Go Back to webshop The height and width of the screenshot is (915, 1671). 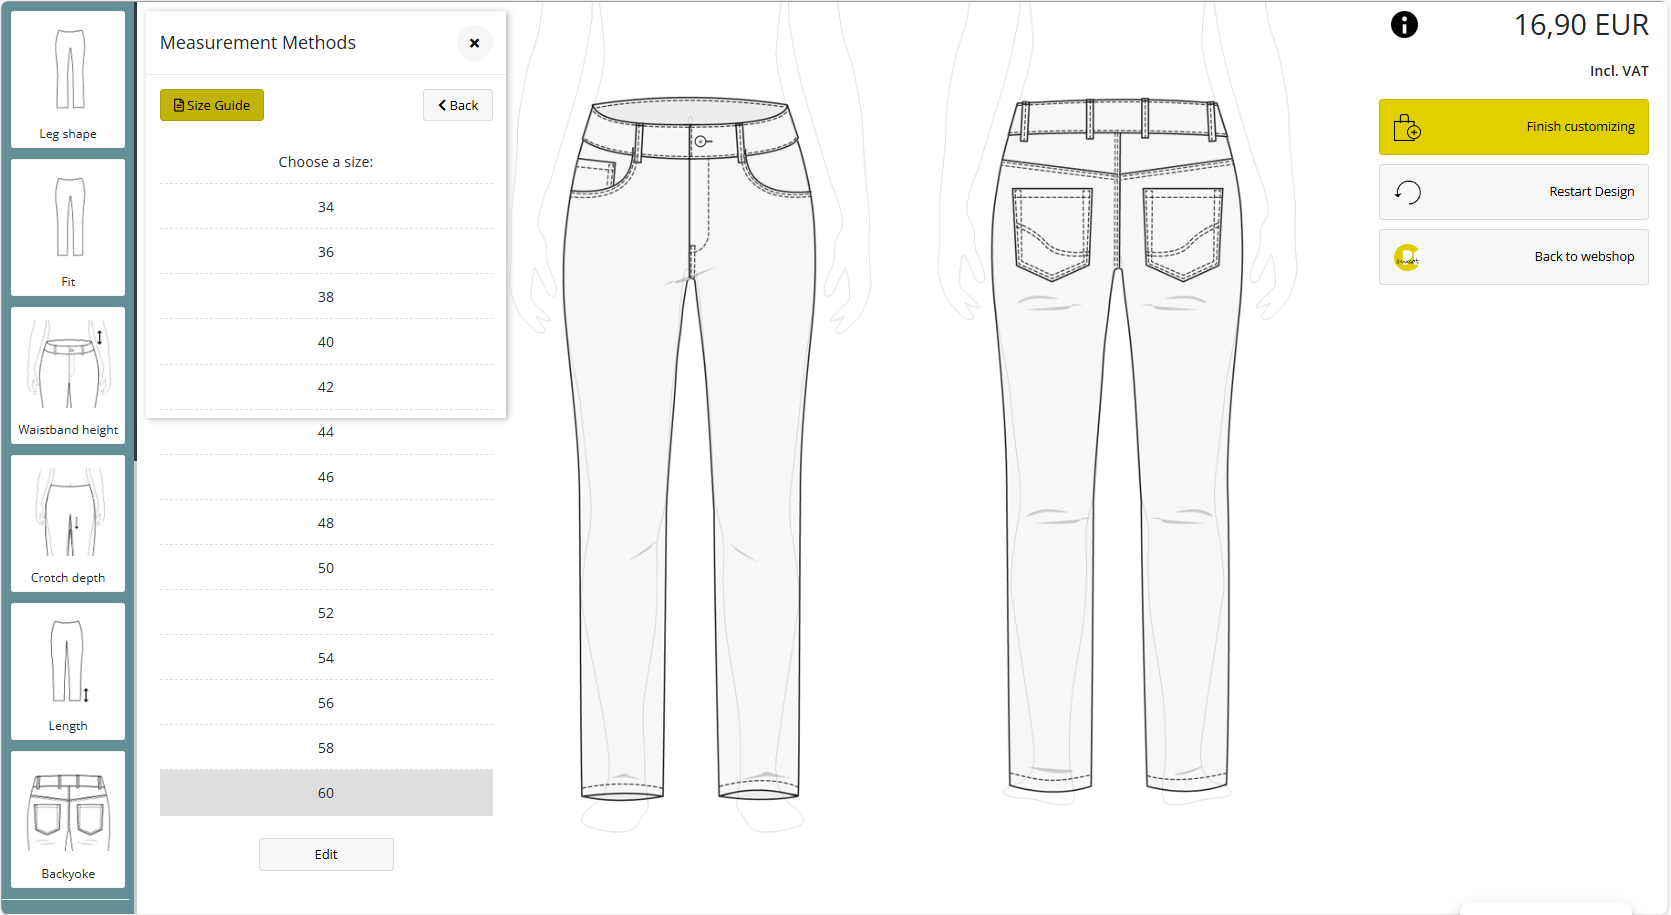[1513, 257]
